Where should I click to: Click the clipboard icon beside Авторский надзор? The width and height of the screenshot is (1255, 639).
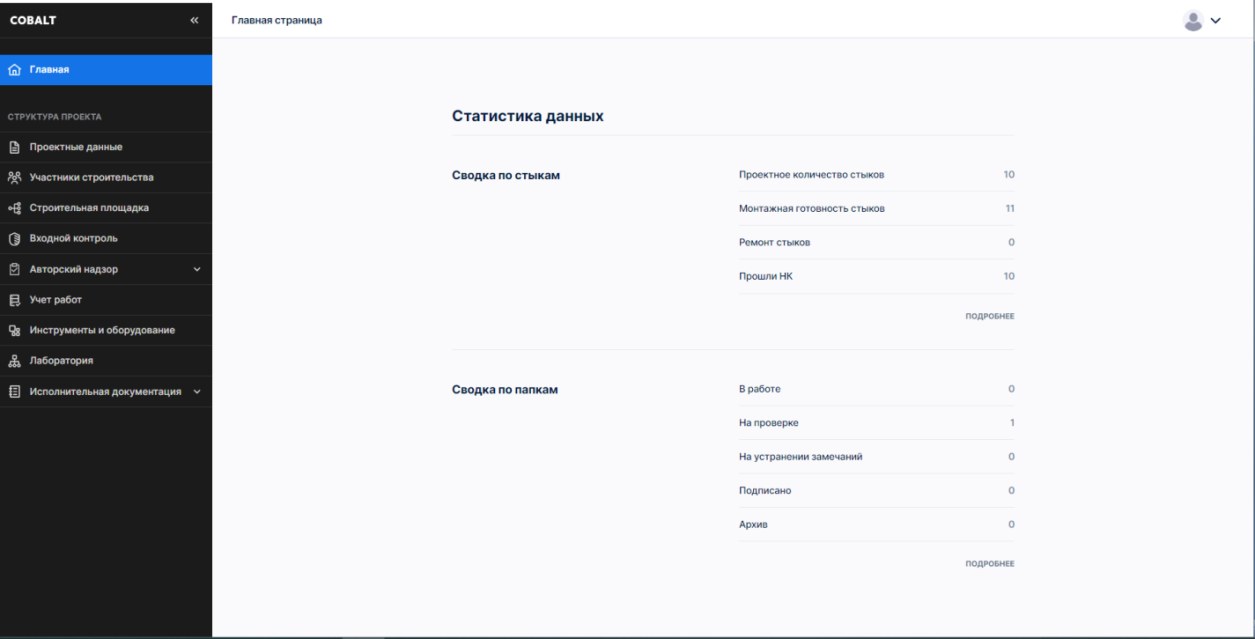pyautogui.click(x=14, y=269)
